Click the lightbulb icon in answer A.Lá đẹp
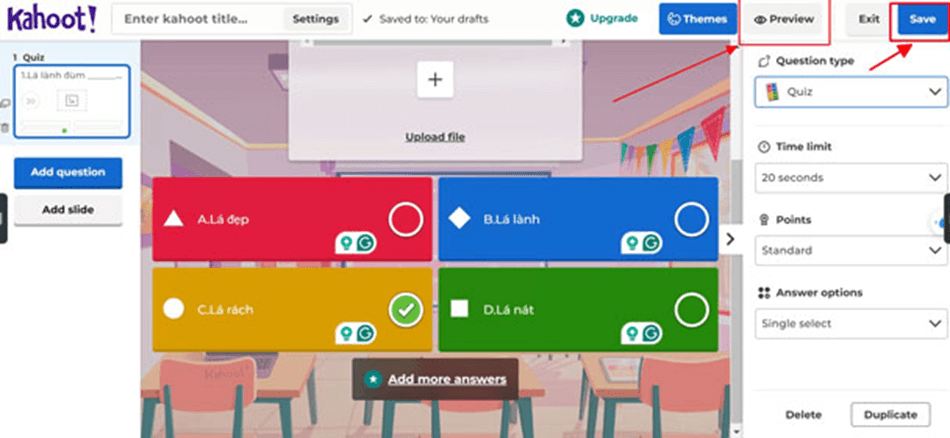This screenshot has width=950, height=438. pos(346,243)
